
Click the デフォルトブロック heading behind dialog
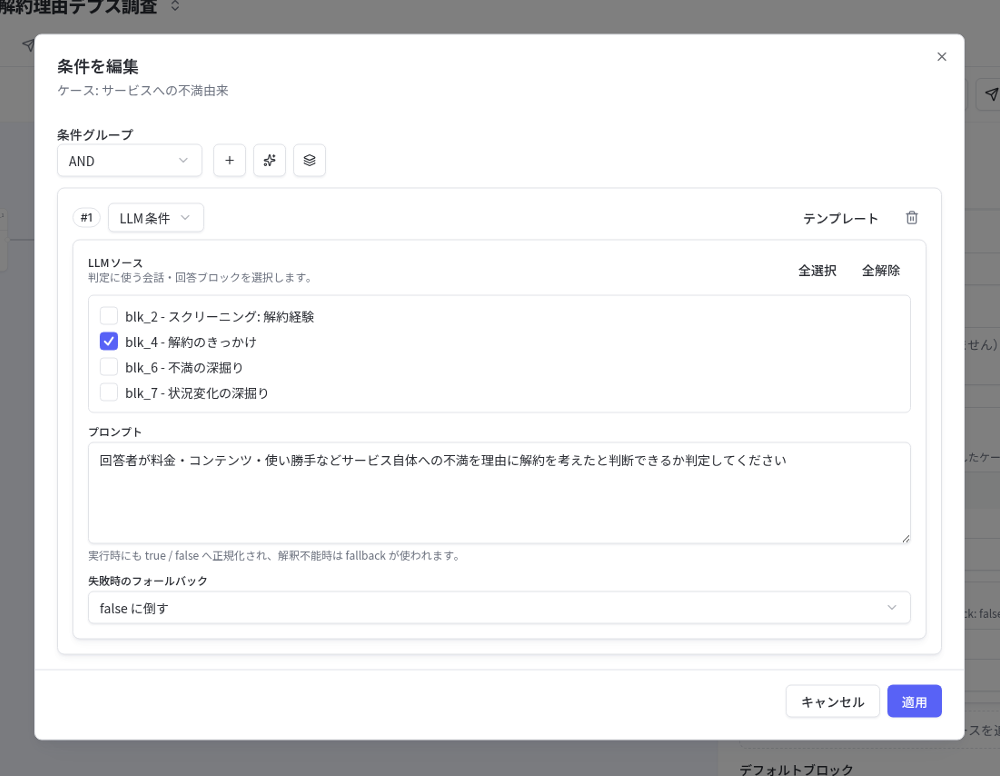pyautogui.click(x=796, y=769)
